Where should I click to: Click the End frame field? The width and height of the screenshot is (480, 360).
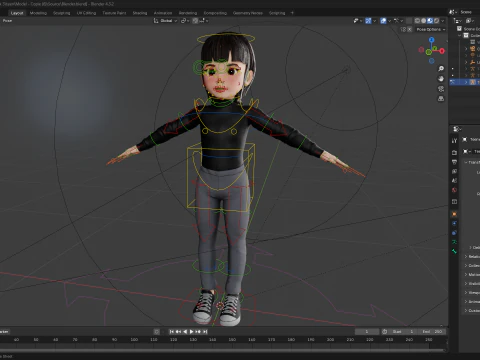pyautogui.click(x=432, y=332)
